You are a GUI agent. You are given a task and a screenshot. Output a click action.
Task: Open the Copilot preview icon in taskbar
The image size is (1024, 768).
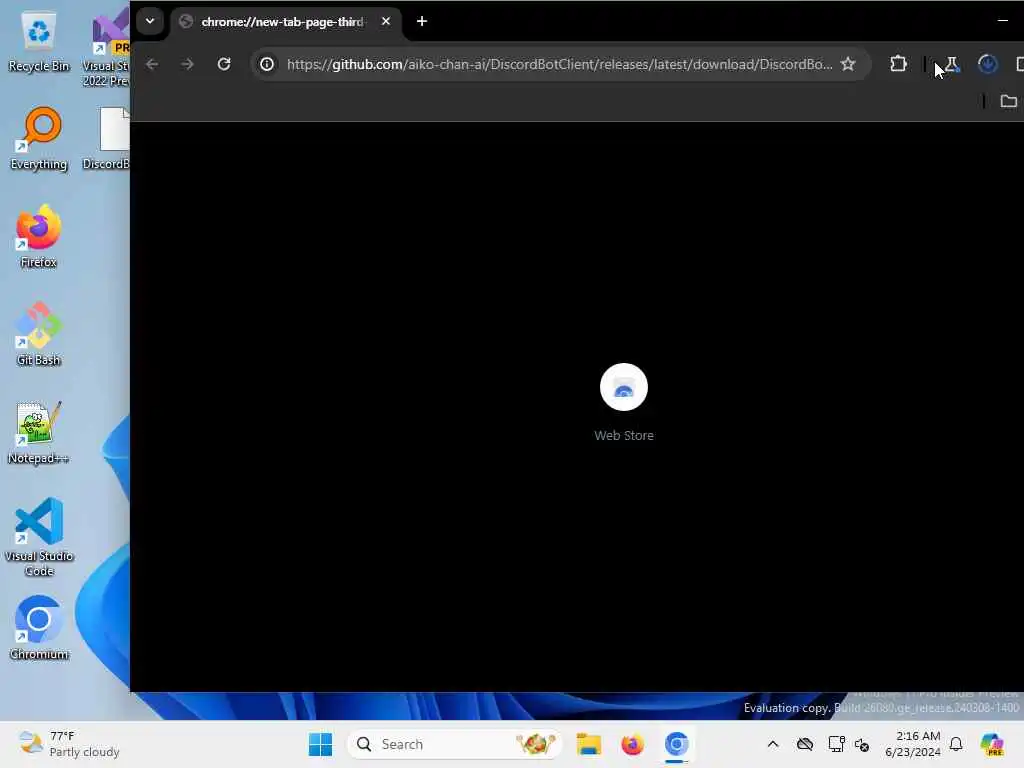click(992, 744)
